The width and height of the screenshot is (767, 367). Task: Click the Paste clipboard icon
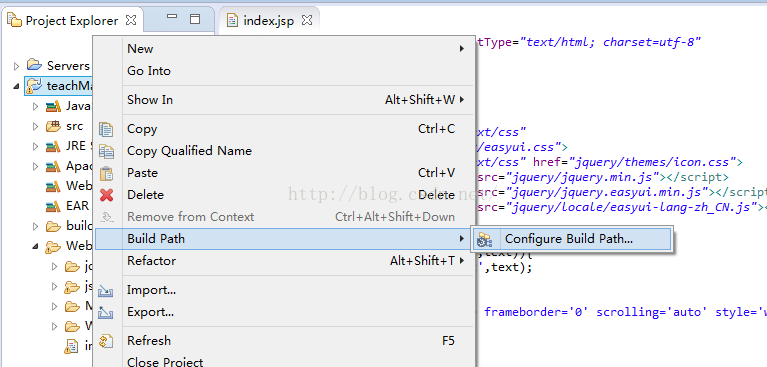(106, 173)
